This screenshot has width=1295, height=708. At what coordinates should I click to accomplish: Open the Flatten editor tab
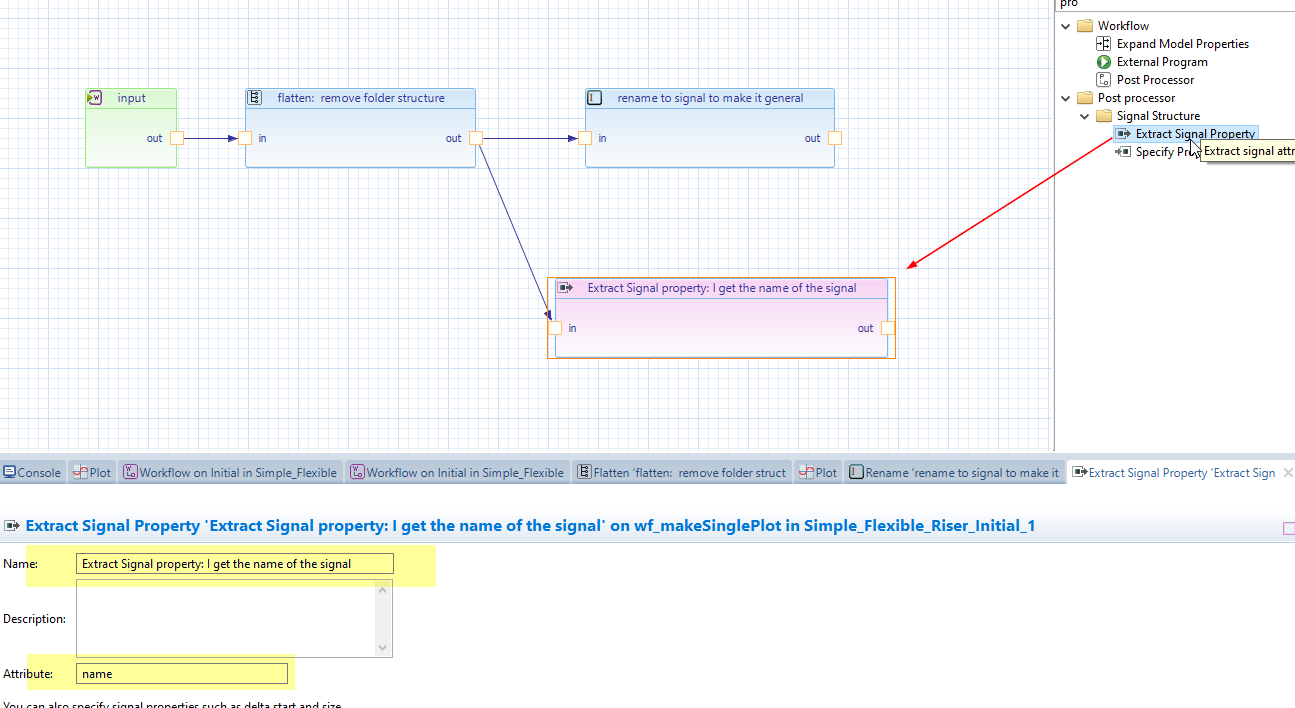click(x=682, y=473)
